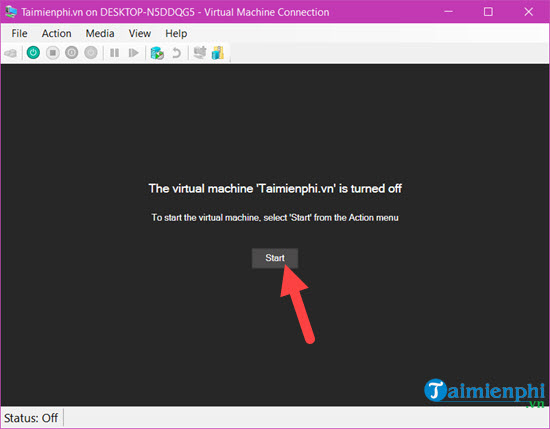Click the Revert toolbar icon
Image resolution: width=550 pixels, height=429 pixels.
[x=176, y=53]
